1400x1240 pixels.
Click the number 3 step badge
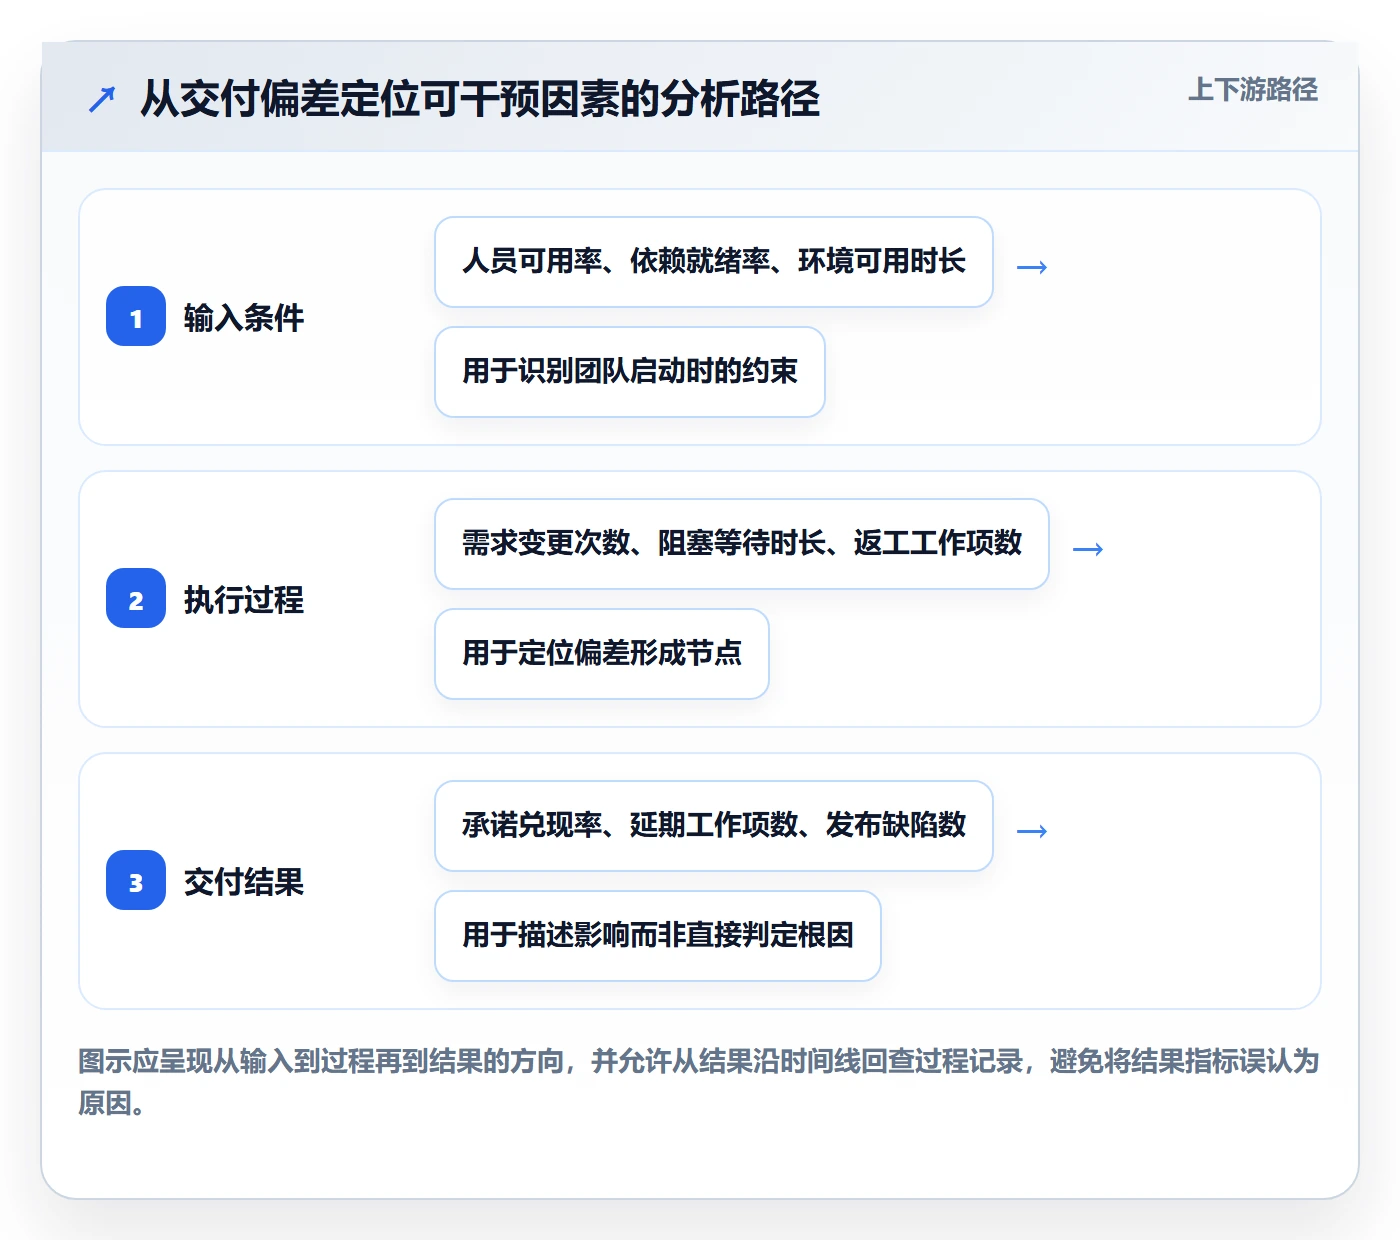136,880
